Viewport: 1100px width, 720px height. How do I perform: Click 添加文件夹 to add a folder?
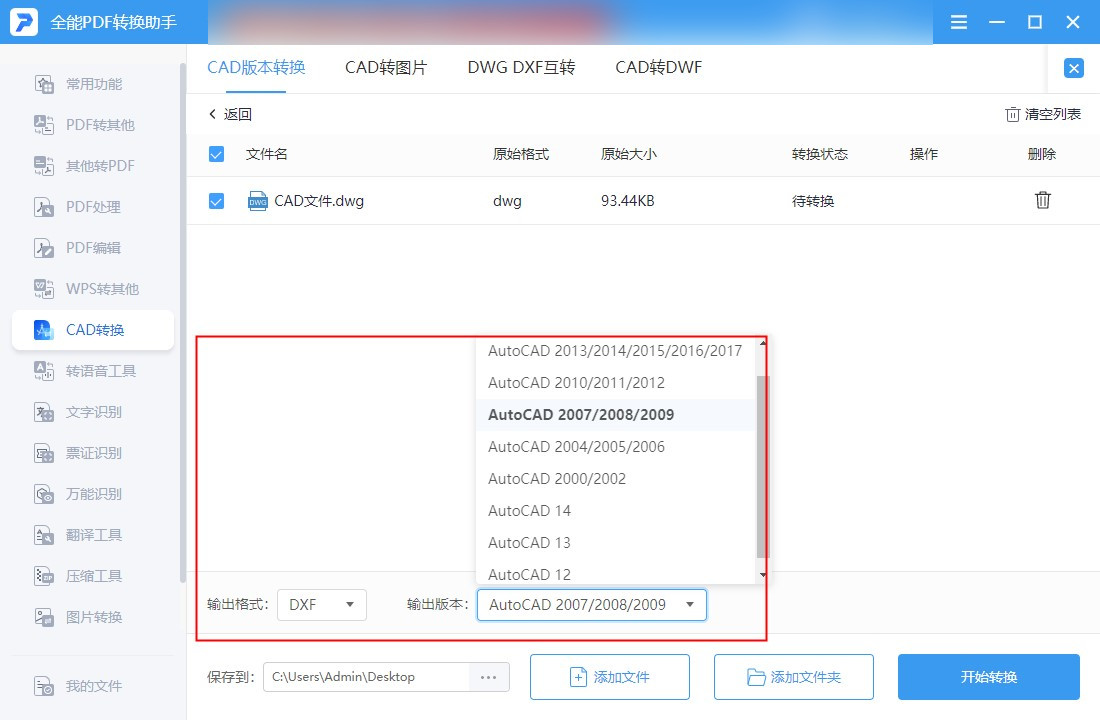point(793,676)
